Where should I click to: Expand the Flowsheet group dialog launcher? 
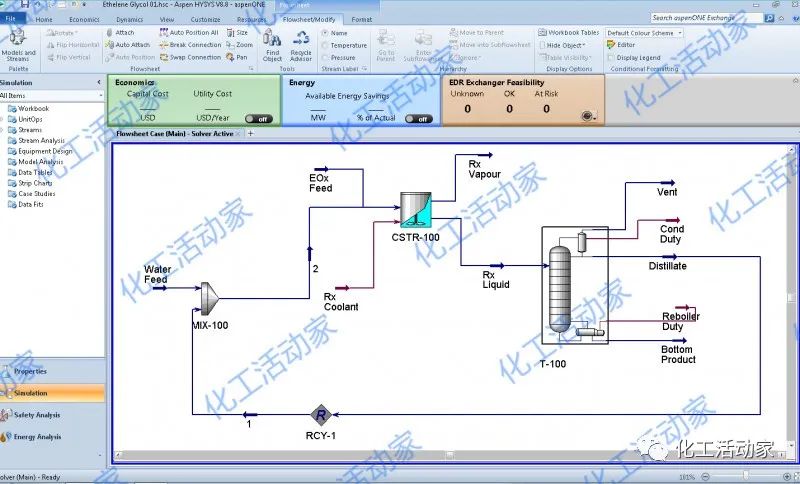click(251, 68)
